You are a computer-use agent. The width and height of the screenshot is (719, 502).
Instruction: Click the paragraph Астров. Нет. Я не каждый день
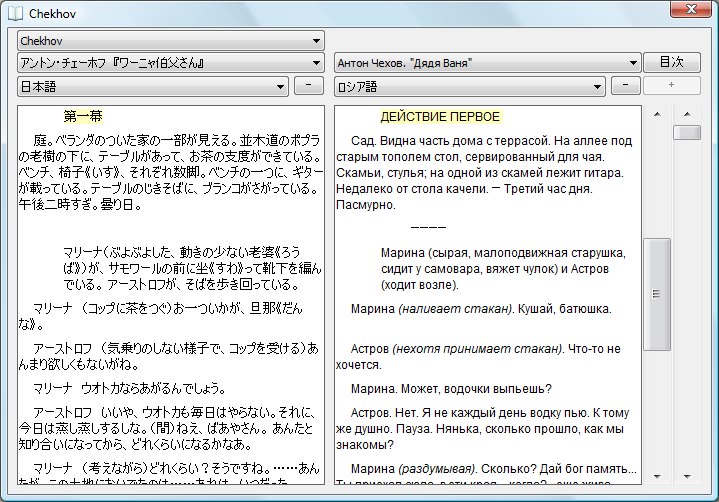click(x=483, y=429)
